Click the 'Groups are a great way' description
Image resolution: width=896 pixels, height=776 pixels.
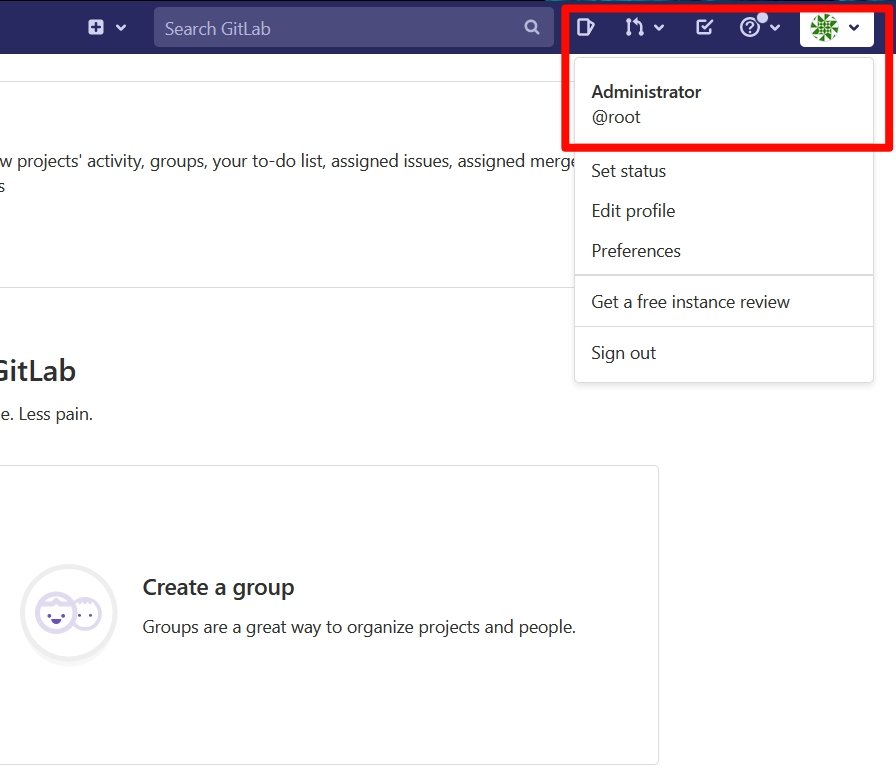coord(359,627)
